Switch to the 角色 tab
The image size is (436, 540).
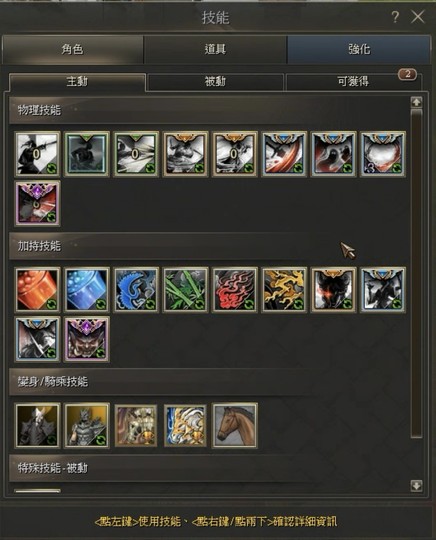(x=73, y=49)
